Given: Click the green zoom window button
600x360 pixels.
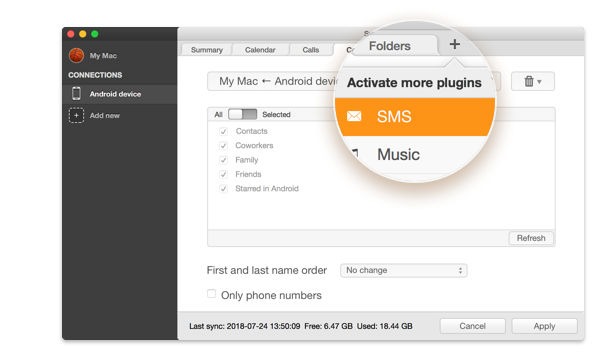Looking at the screenshot, I should coord(95,34).
